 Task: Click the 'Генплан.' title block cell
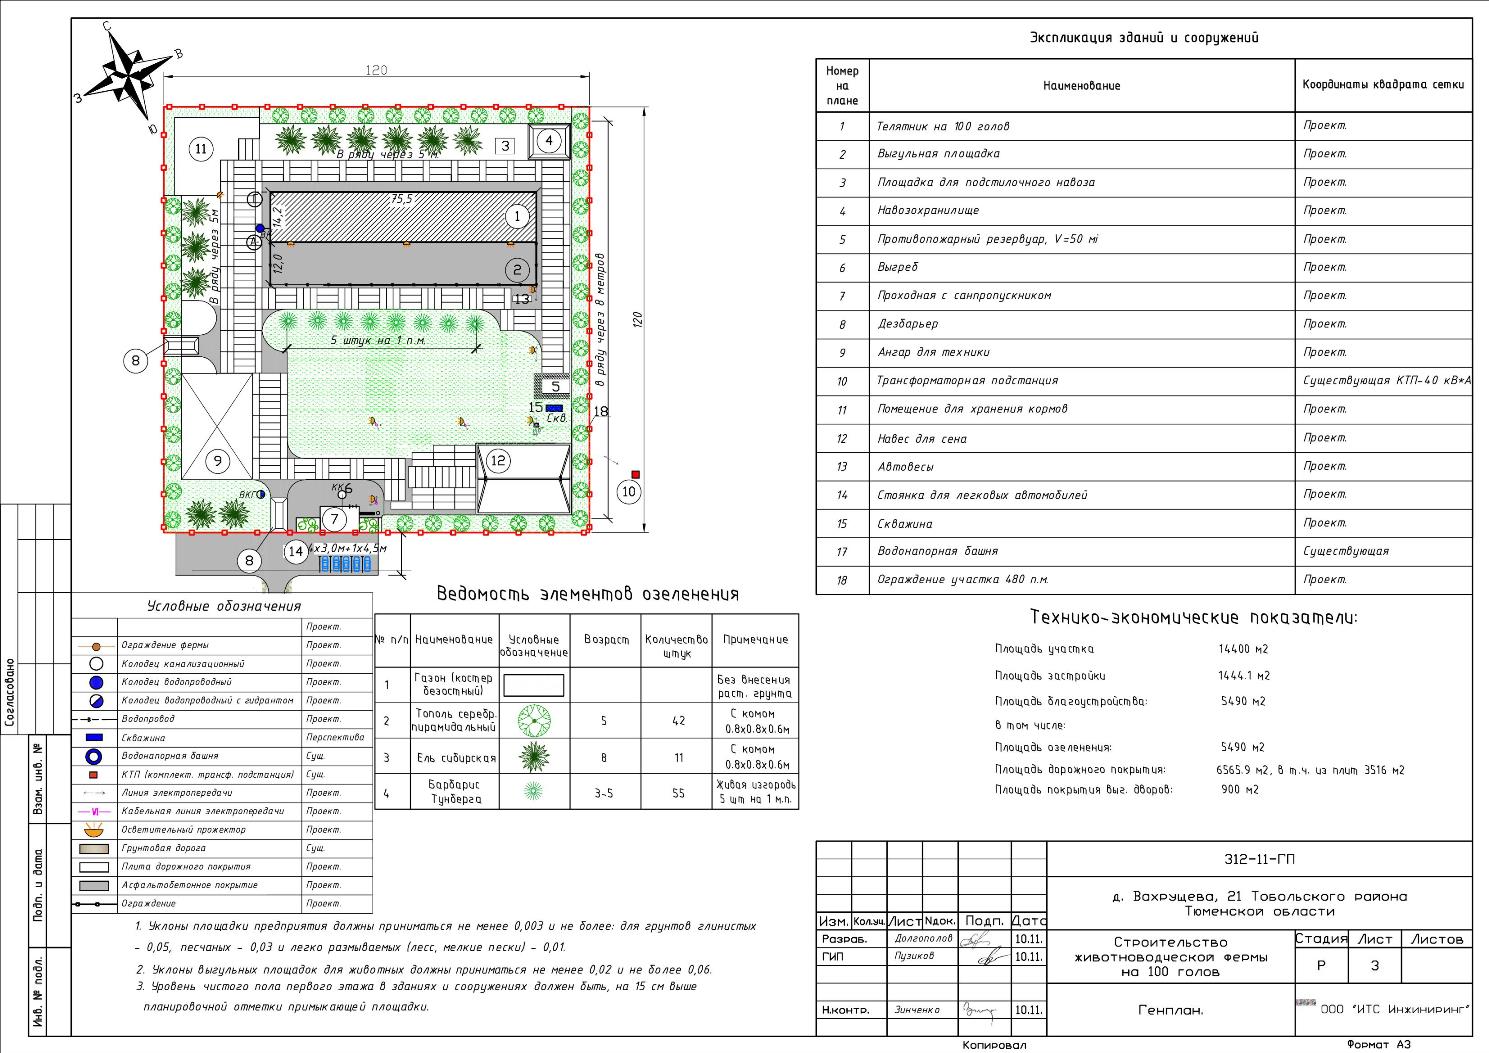pos(1170,1010)
